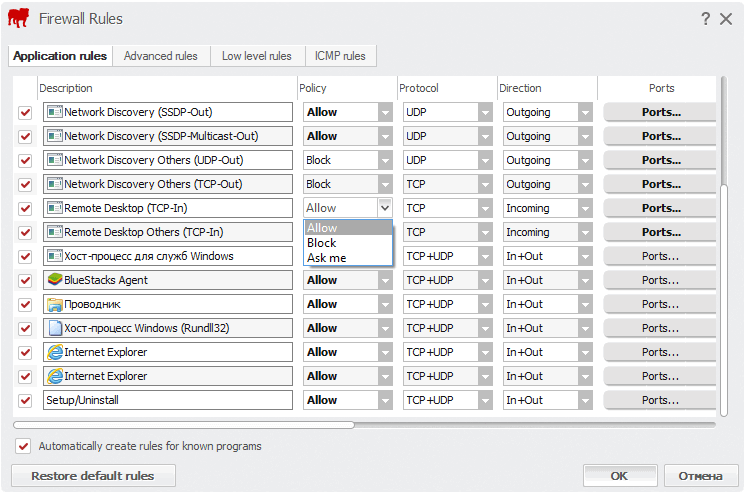Click the Rundll32 document icon
This screenshot has width=745, height=494.
55,328
